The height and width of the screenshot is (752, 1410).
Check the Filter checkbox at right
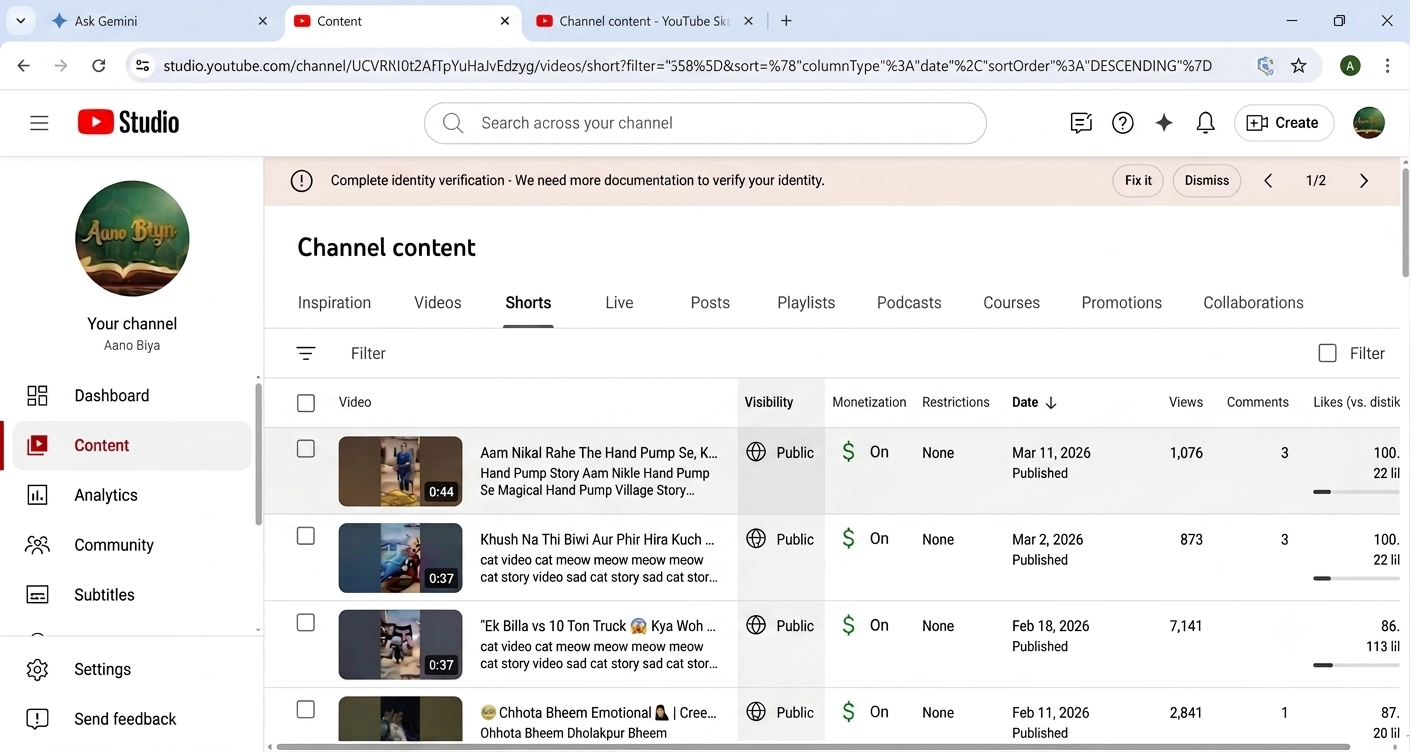[x=1328, y=353]
